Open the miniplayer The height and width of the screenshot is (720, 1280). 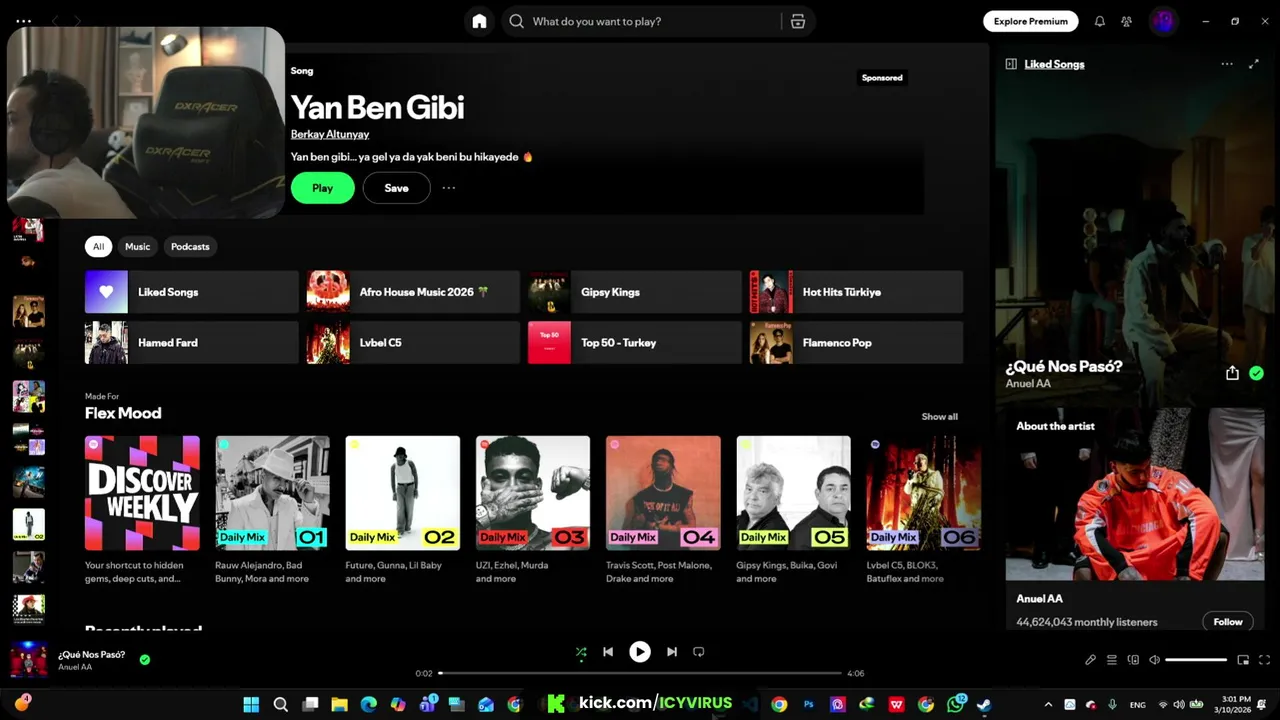tap(1243, 660)
